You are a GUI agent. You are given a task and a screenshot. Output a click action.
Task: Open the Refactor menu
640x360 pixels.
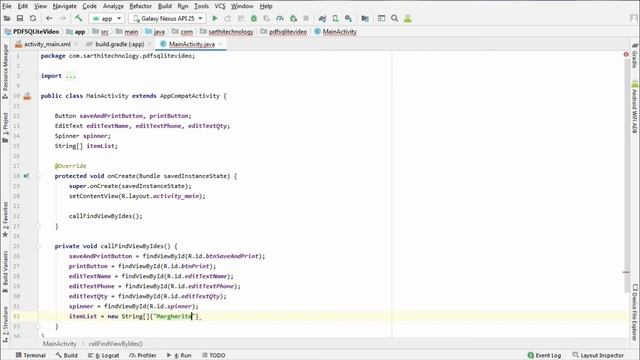click(x=140, y=6)
